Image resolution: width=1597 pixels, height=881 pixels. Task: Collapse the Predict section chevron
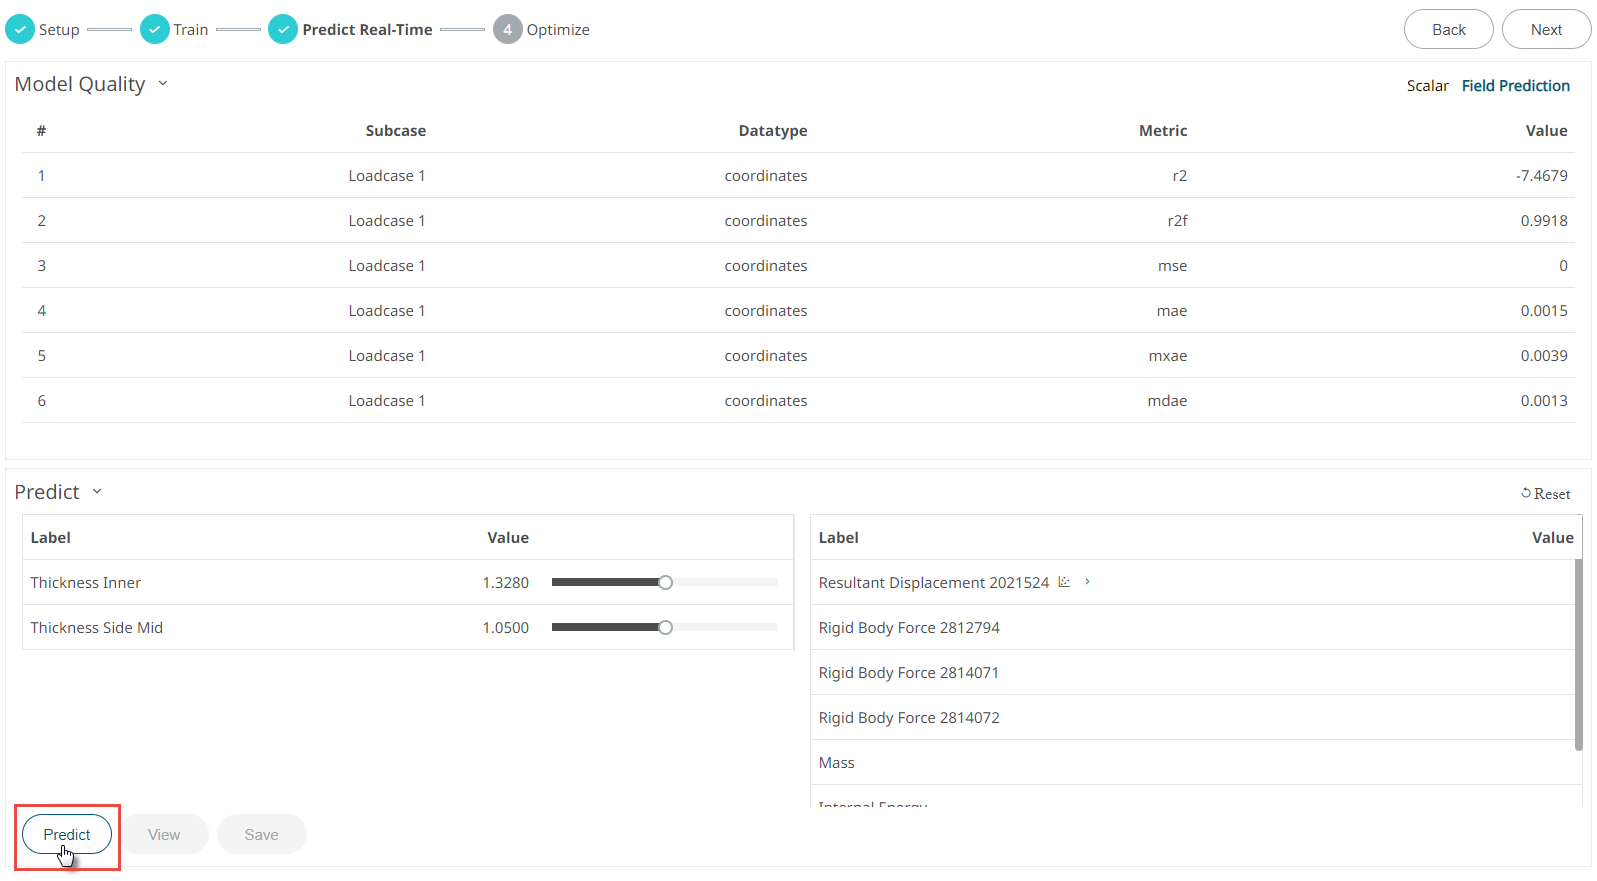pyautogui.click(x=97, y=492)
